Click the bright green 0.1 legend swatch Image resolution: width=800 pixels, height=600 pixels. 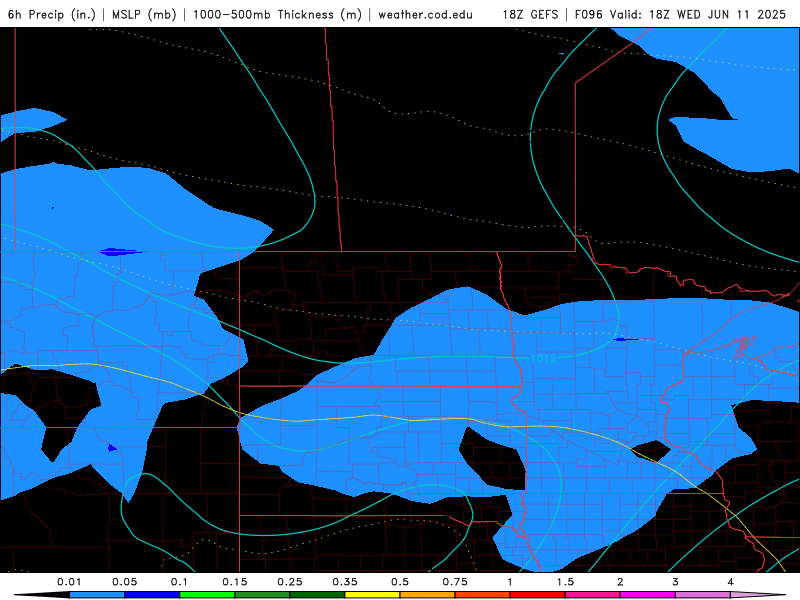tap(207, 595)
